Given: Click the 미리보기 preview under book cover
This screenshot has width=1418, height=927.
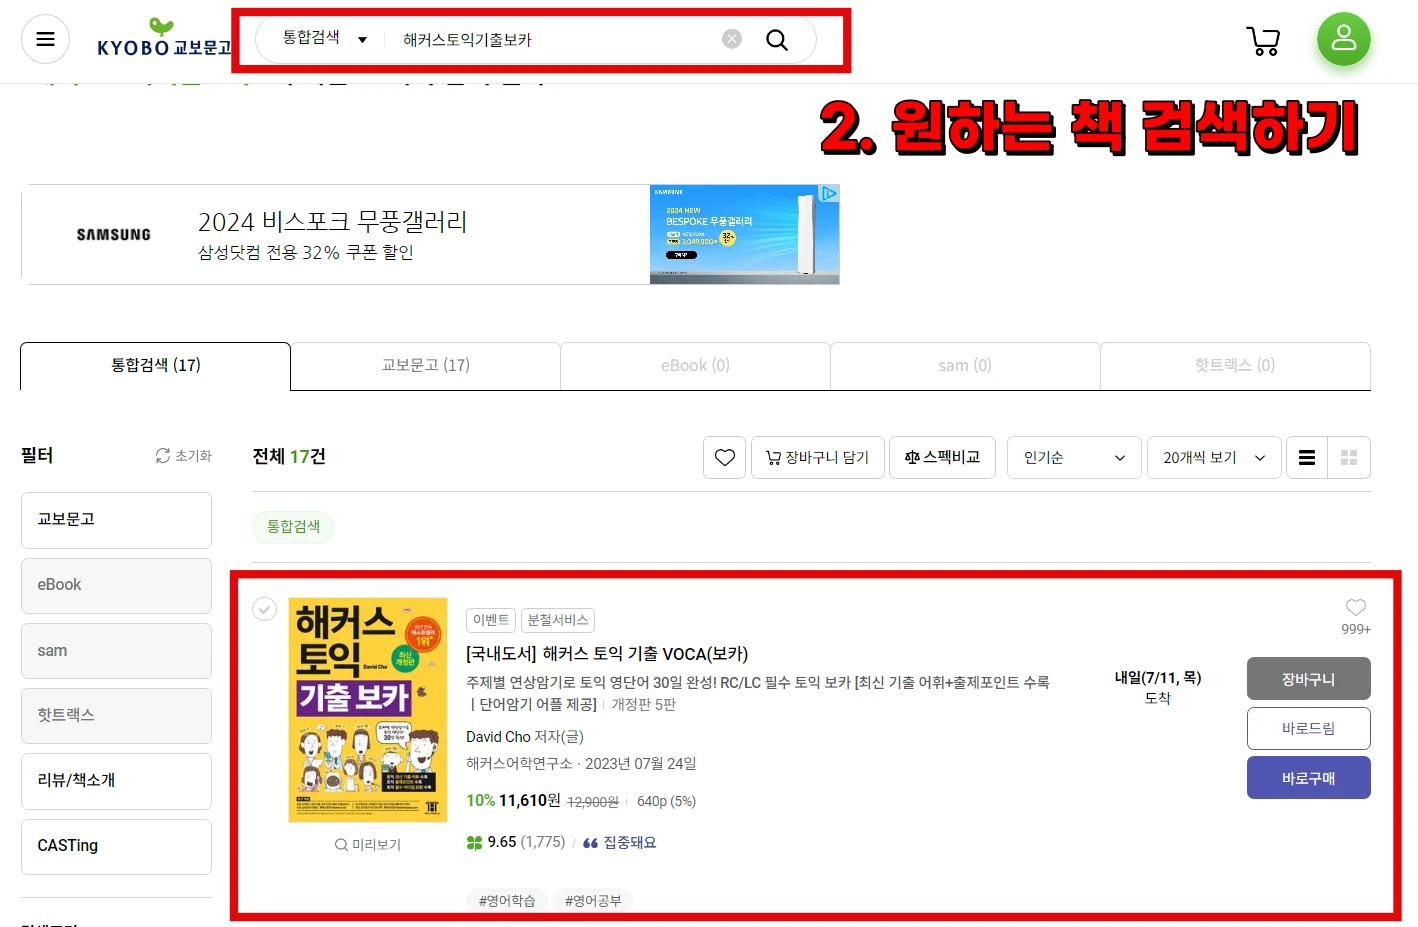Looking at the screenshot, I should tap(368, 844).
